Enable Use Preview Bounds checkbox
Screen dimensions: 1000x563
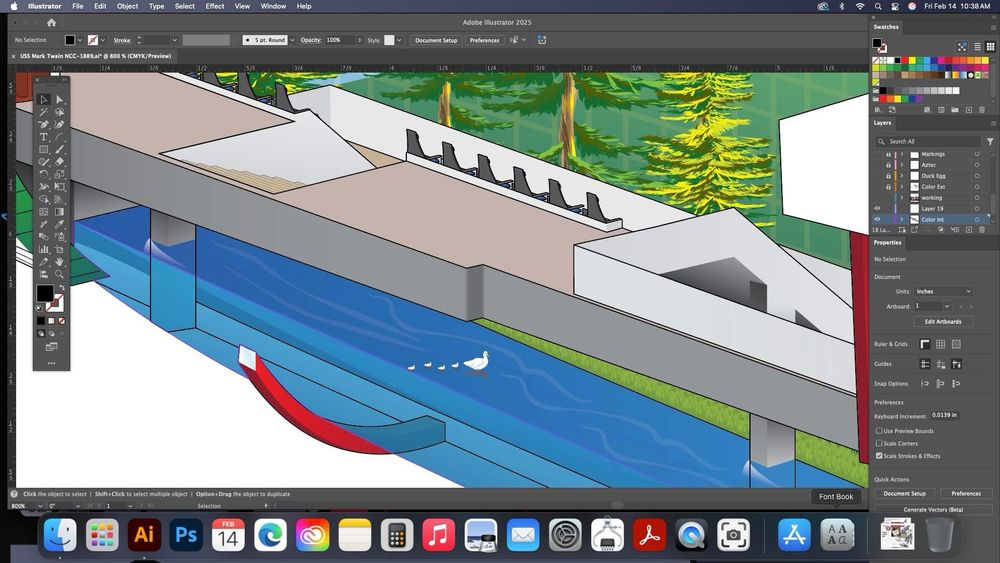point(879,431)
